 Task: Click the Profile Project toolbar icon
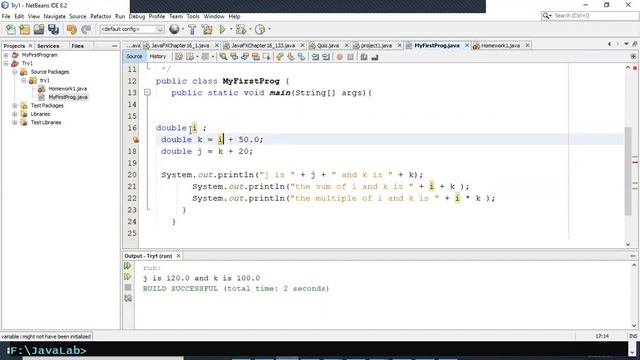(x=260, y=29)
